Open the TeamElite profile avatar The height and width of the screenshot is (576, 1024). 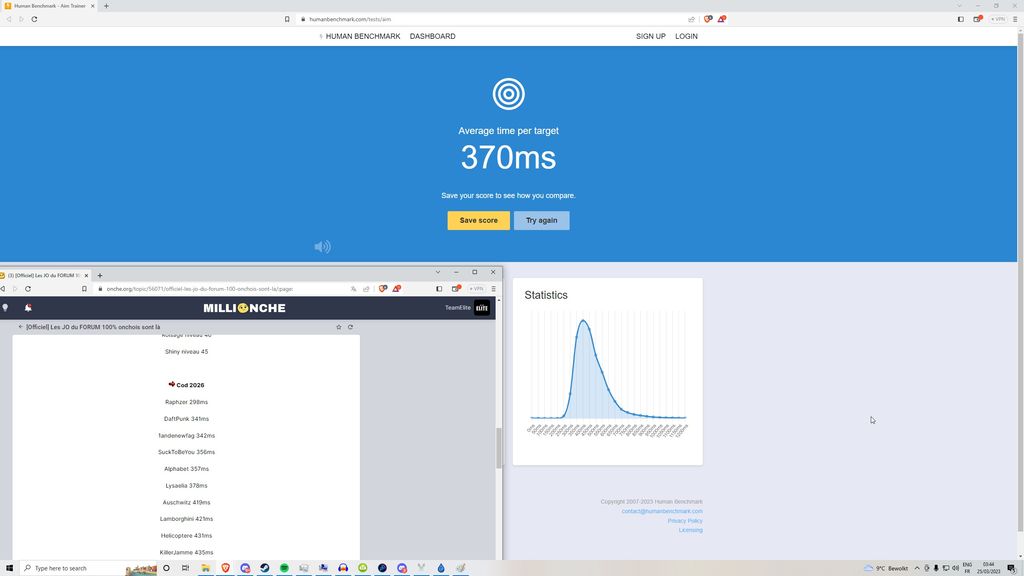coord(482,308)
